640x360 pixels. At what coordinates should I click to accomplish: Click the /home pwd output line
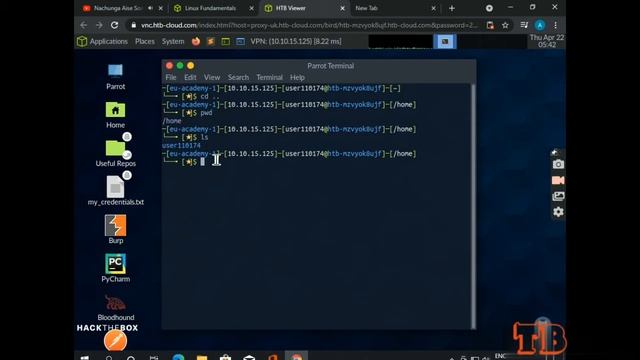pos(172,121)
